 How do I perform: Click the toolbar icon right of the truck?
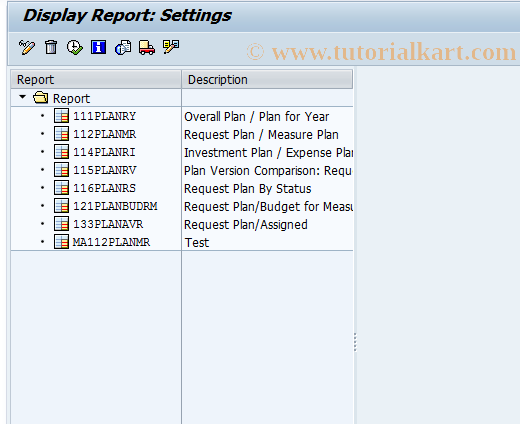pos(171,47)
